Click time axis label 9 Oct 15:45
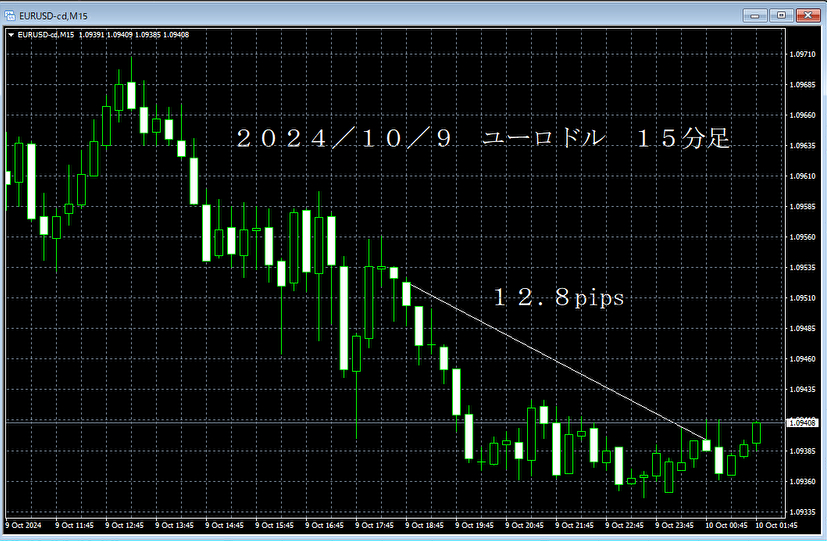Image resolution: width=827 pixels, height=541 pixels. pyautogui.click(x=274, y=526)
